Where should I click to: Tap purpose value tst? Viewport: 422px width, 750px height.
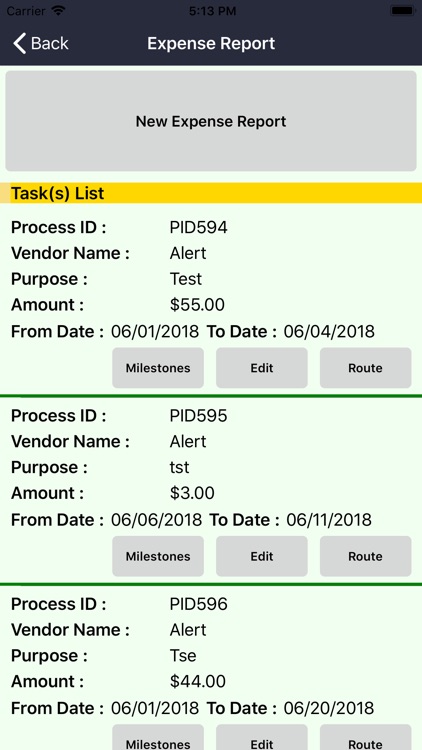click(179, 468)
